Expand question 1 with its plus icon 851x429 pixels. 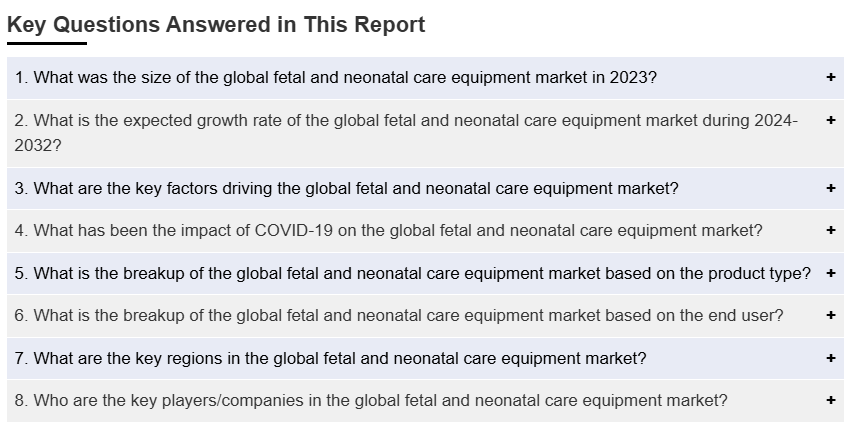pos(830,78)
